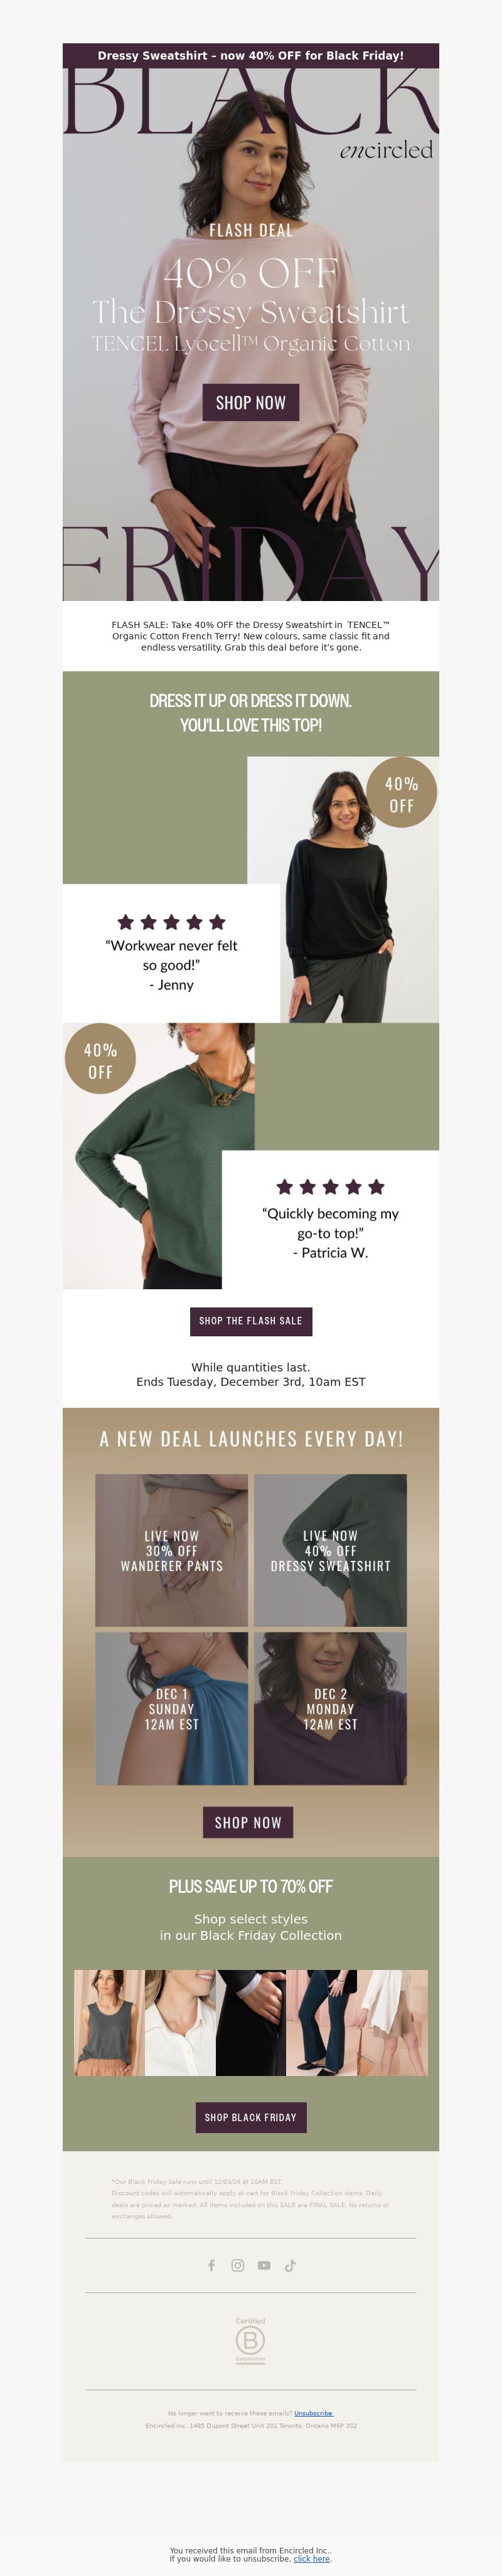Open the TikTok social icon
The height and width of the screenshot is (2576, 502).
pyautogui.click(x=290, y=2265)
